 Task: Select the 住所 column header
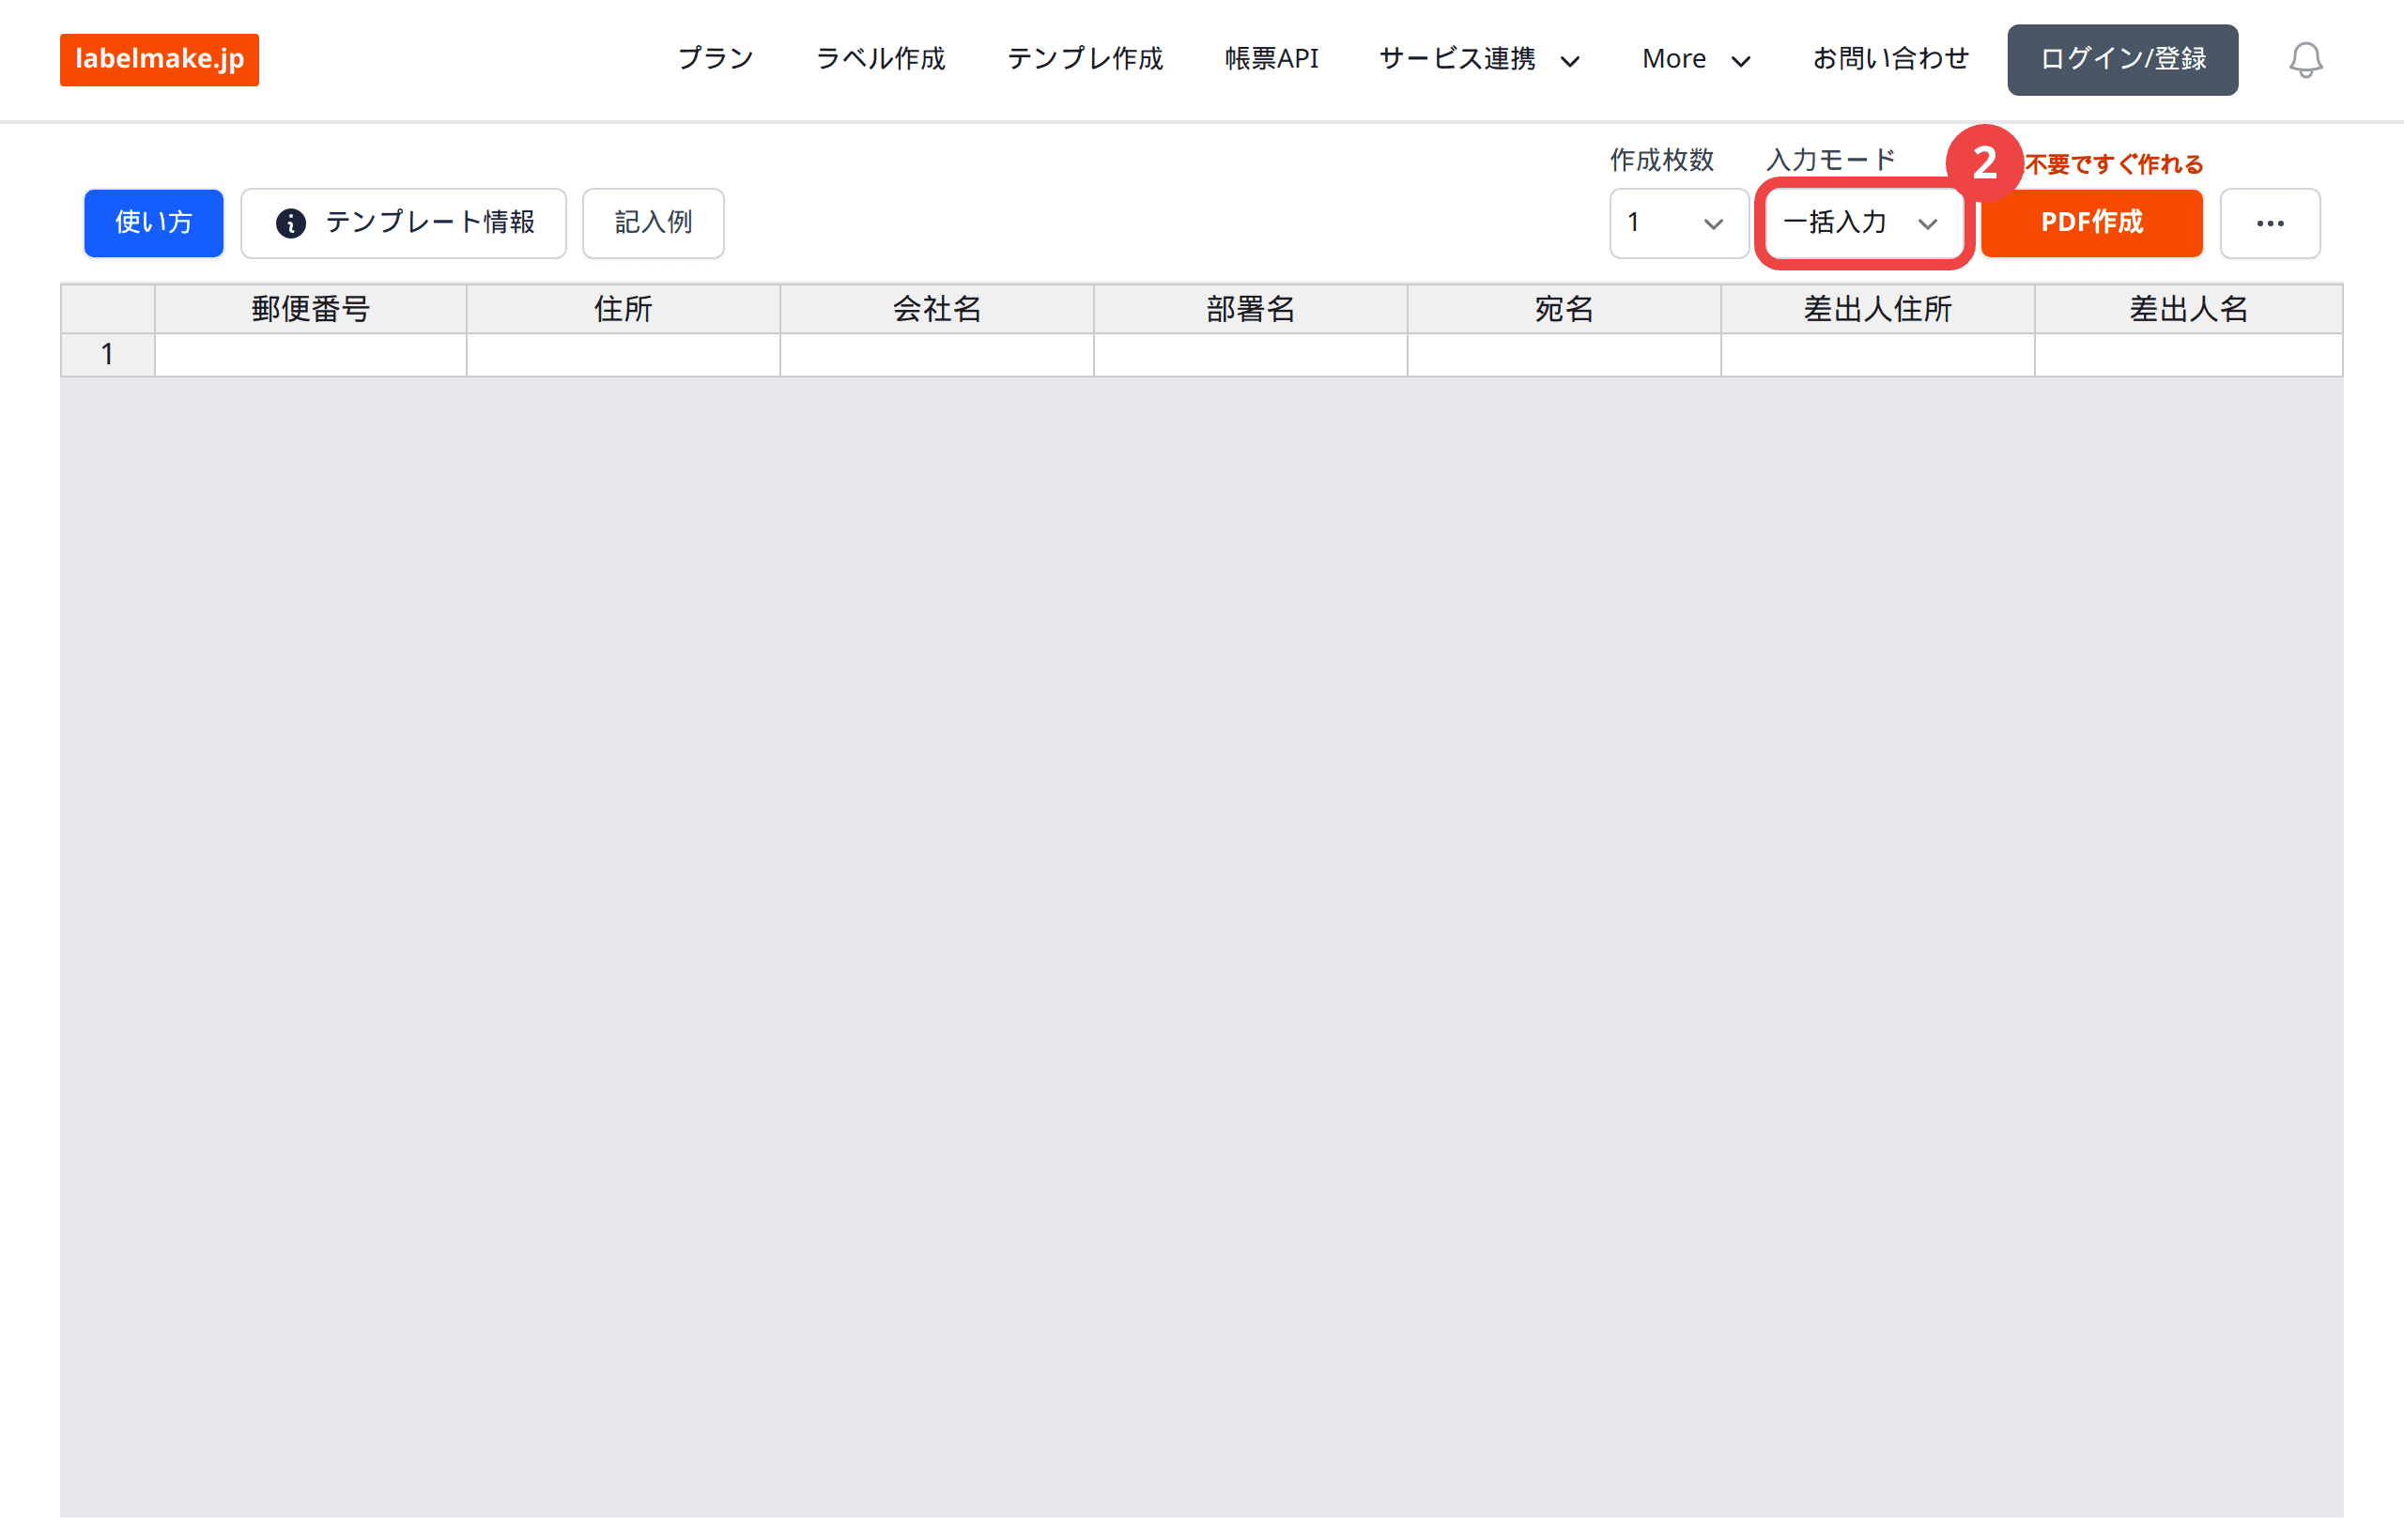pyautogui.click(x=623, y=309)
